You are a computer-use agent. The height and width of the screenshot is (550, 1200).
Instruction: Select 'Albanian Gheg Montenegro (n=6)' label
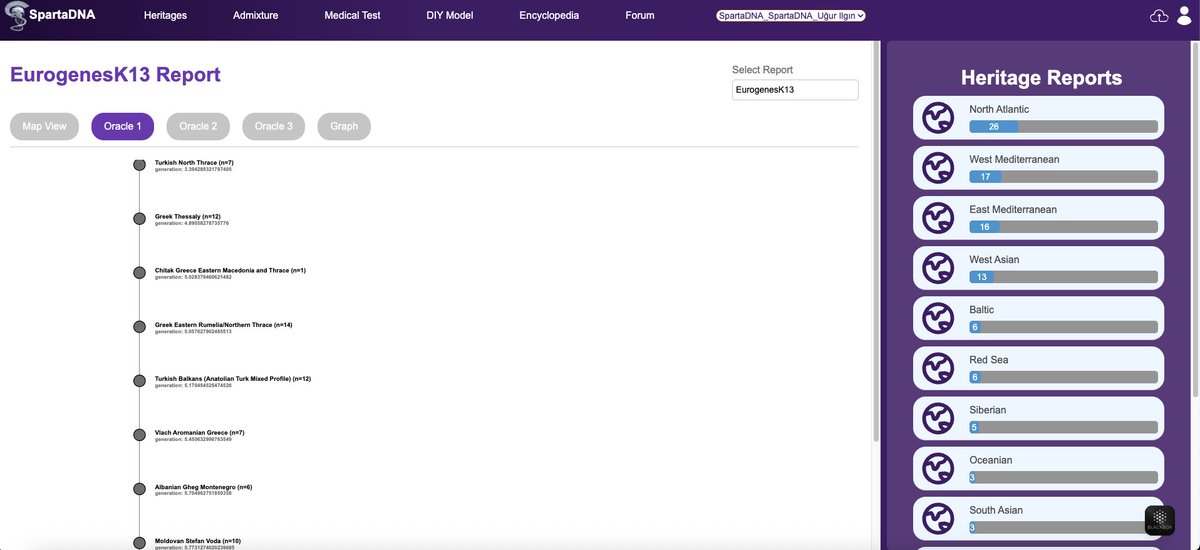click(203, 486)
